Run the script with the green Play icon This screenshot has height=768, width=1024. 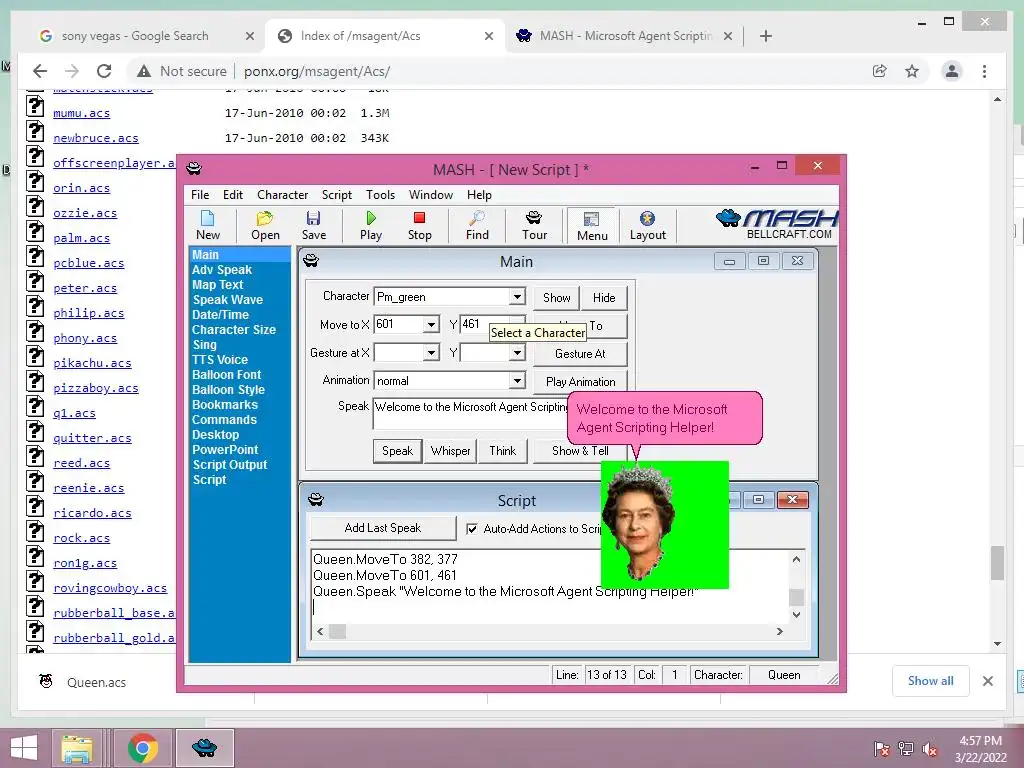(x=371, y=225)
